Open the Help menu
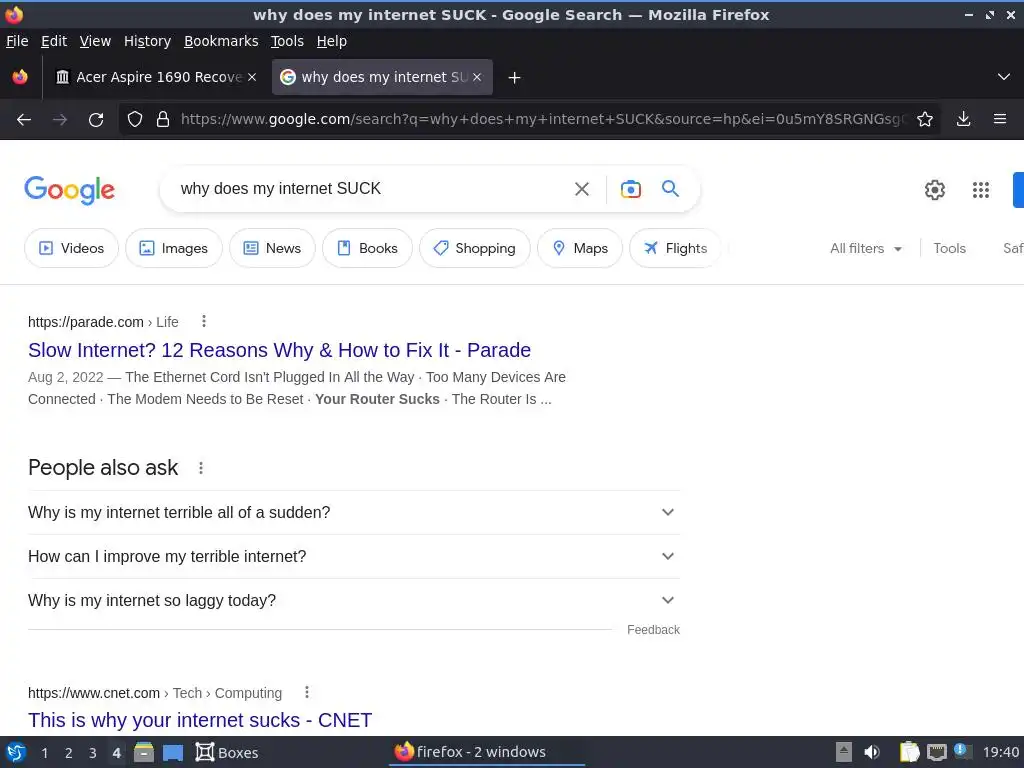Viewport: 1024px width, 768px height. pos(332,41)
